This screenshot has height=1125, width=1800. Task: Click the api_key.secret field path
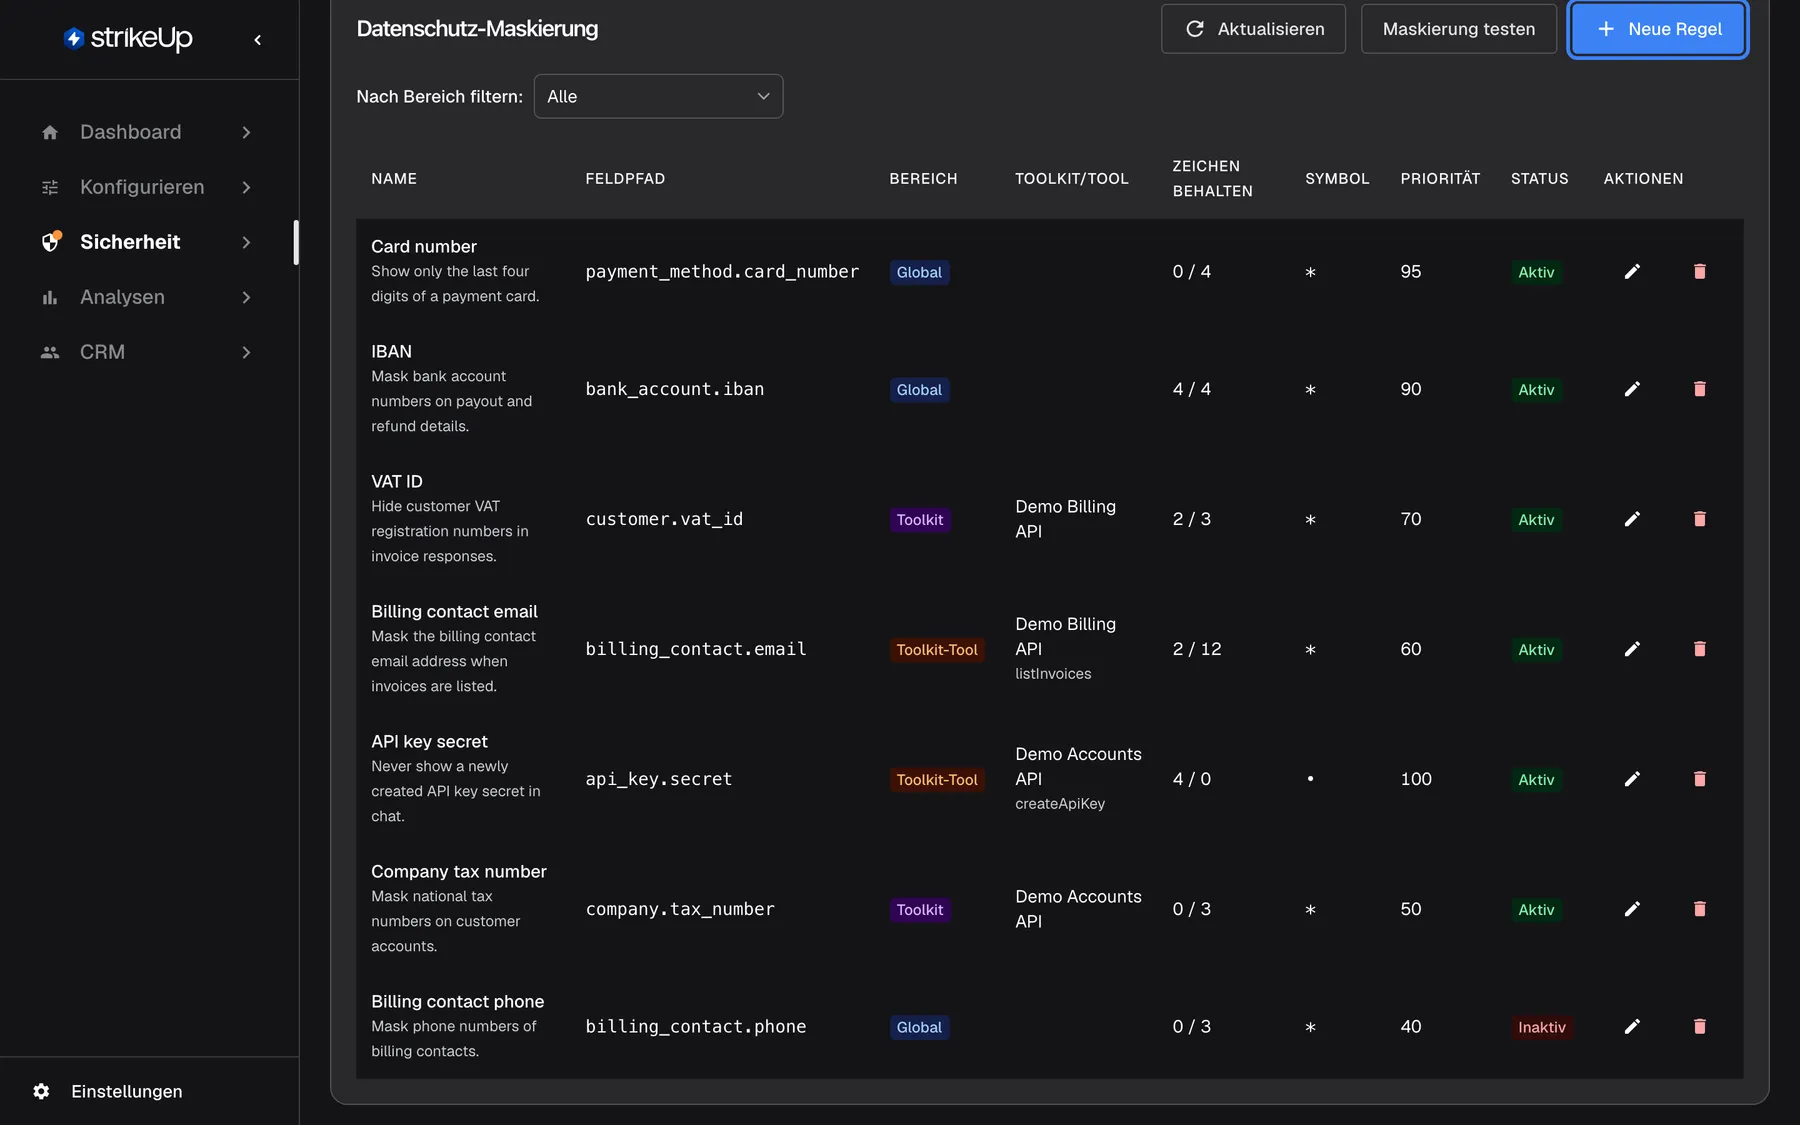[x=659, y=779]
